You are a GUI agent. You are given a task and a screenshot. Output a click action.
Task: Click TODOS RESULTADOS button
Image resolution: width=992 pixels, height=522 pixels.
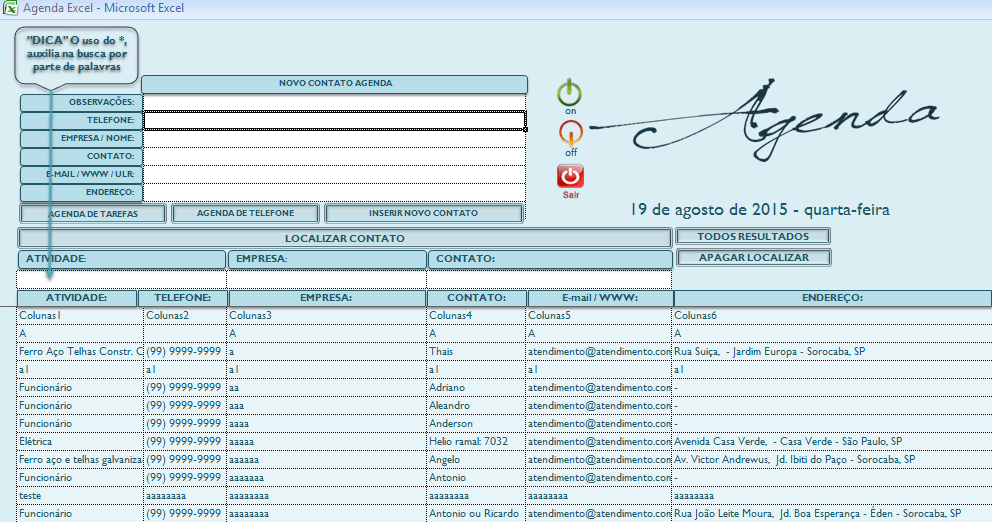point(753,237)
